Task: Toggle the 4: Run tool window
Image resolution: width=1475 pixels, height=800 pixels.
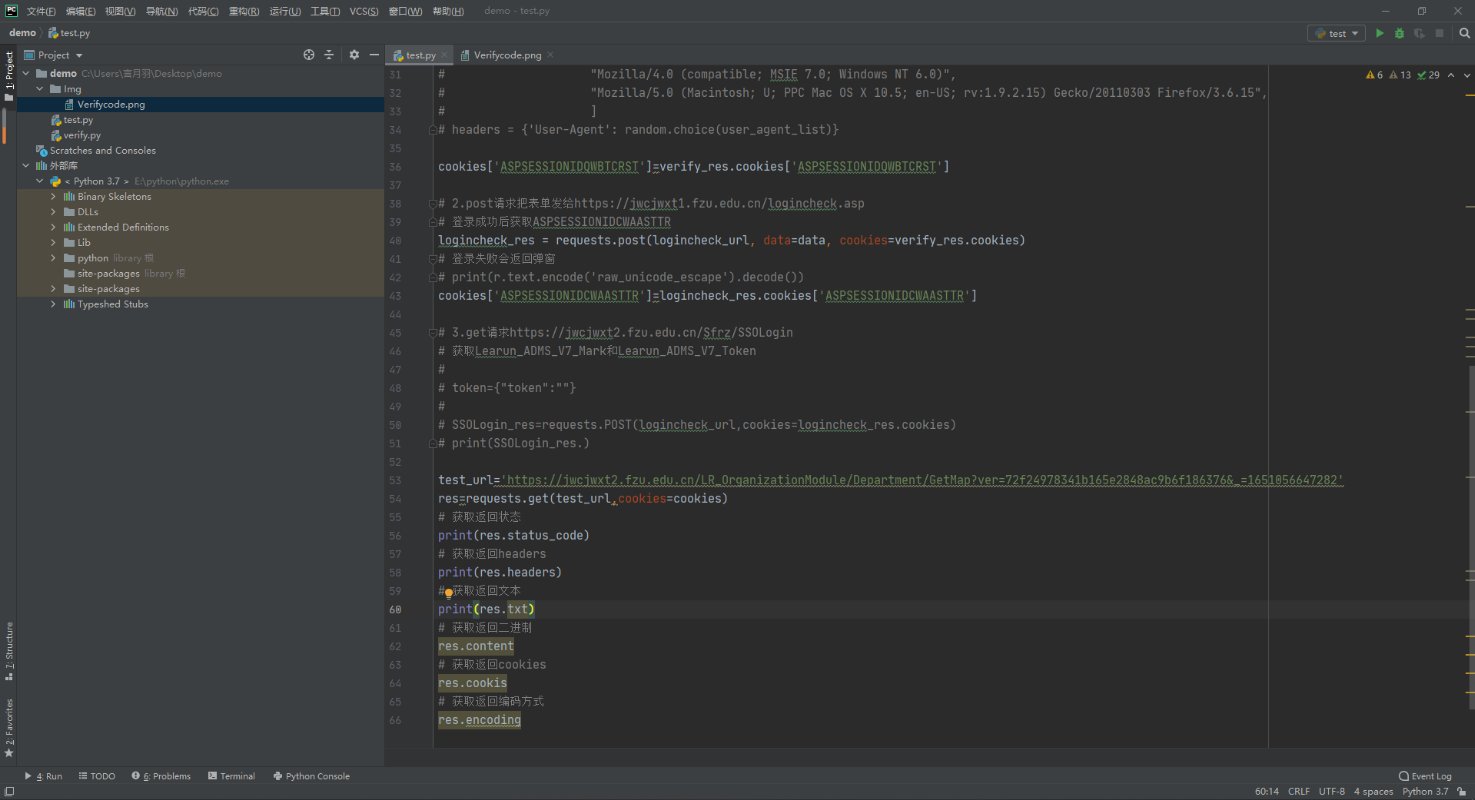Action: tap(43, 776)
